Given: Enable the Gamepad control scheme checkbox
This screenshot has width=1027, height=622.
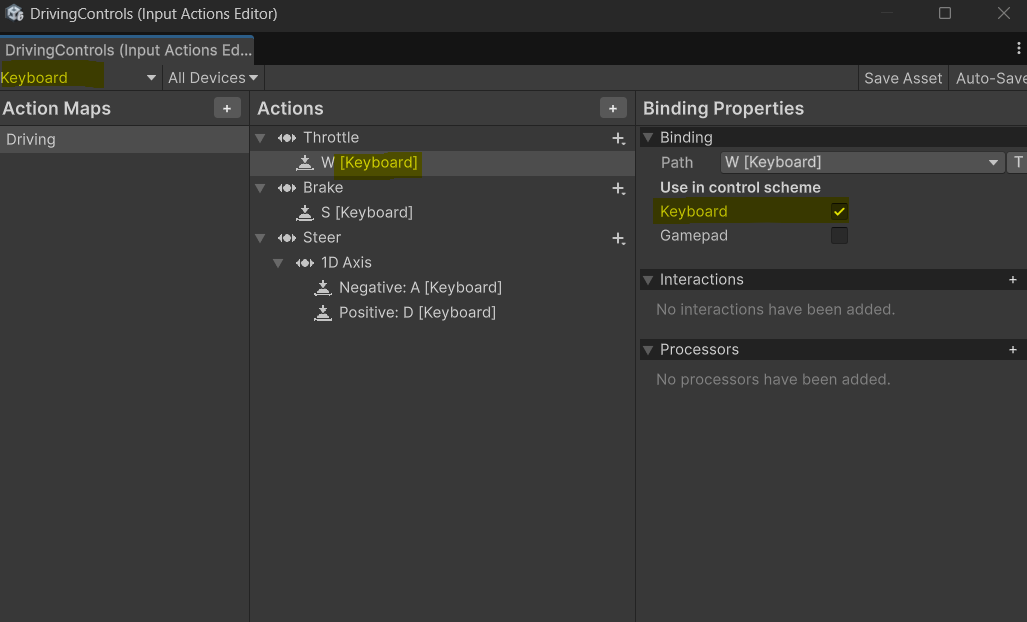Looking at the screenshot, I should [x=839, y=236].
